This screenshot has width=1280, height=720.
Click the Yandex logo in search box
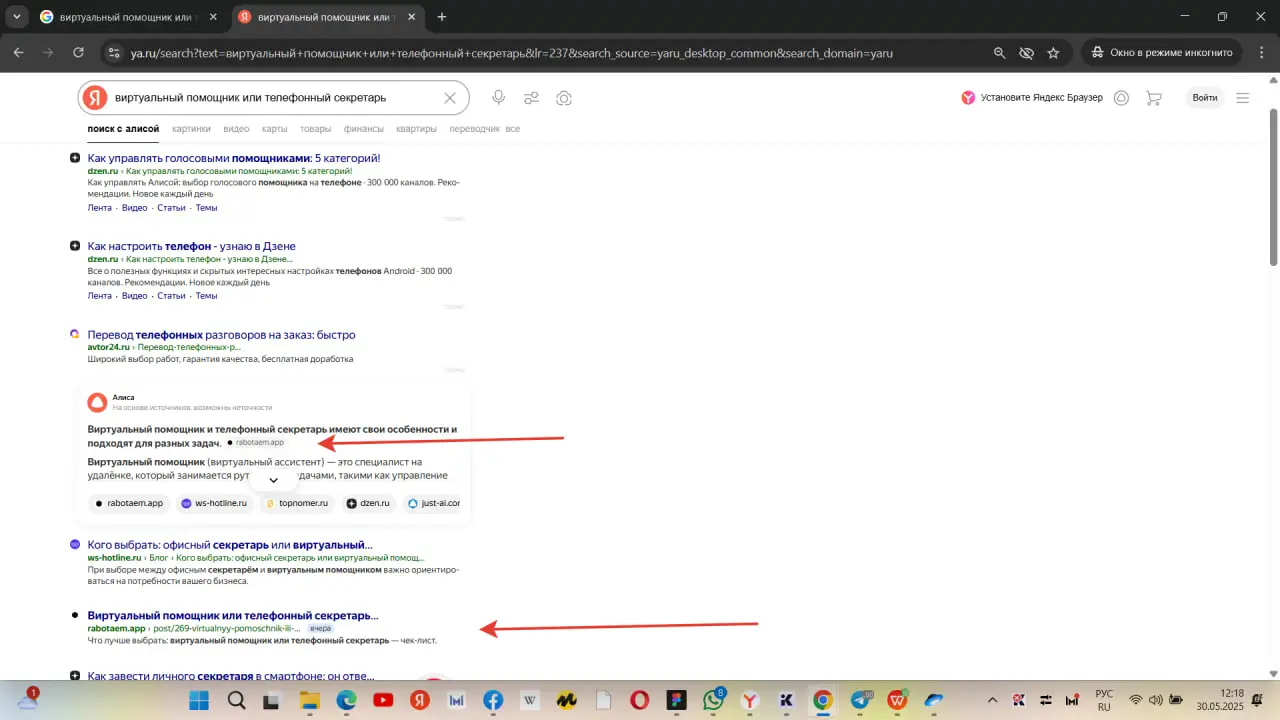click(x=95, y=98)
